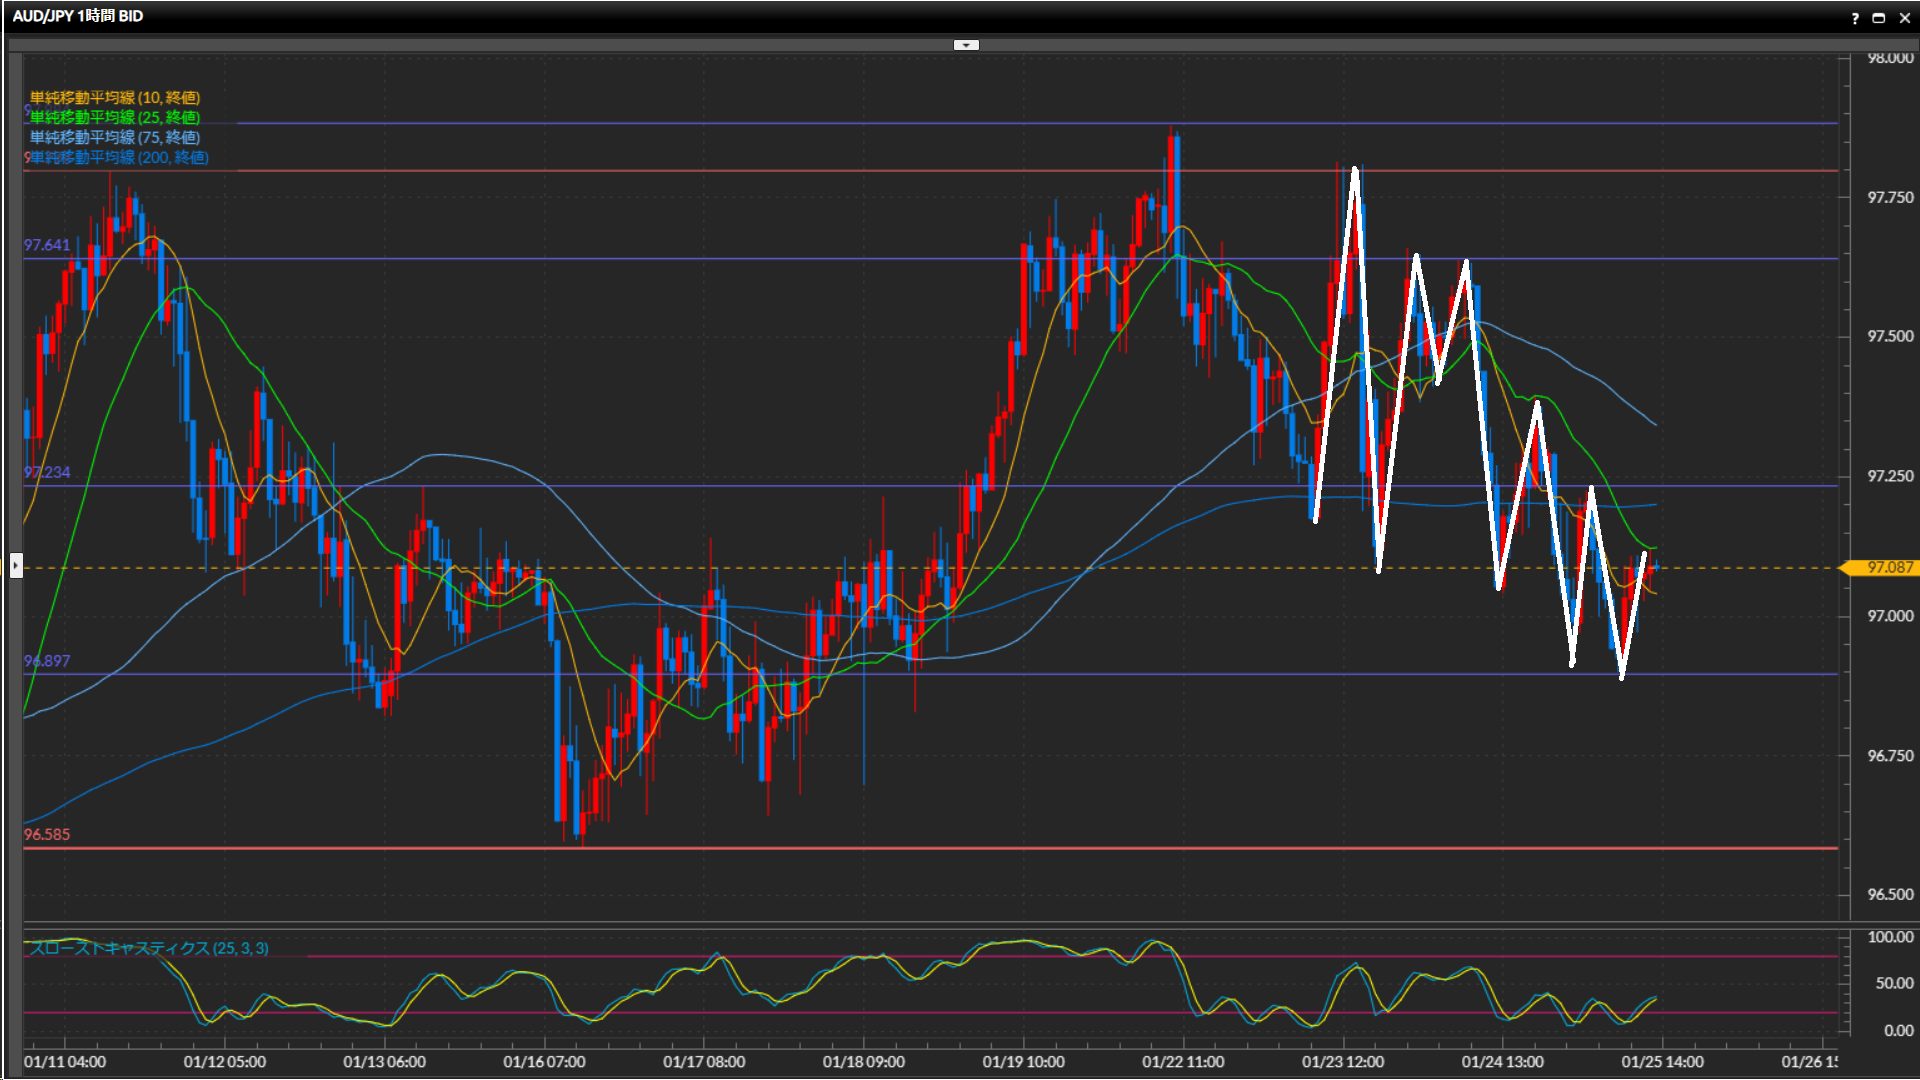The image size is (1920, 1080).
Task: Expand the hidden toolbar arrow at top center
Action: tap(966, 45)
